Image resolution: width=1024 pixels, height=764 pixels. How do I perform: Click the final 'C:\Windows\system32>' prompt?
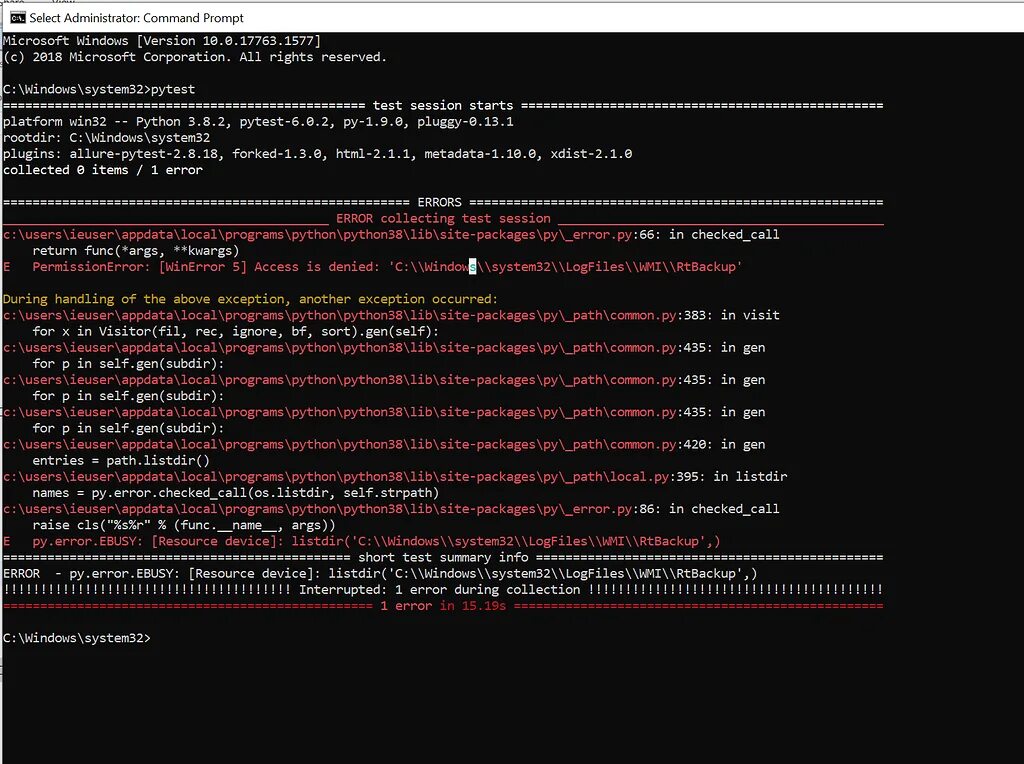click(76, 638)
